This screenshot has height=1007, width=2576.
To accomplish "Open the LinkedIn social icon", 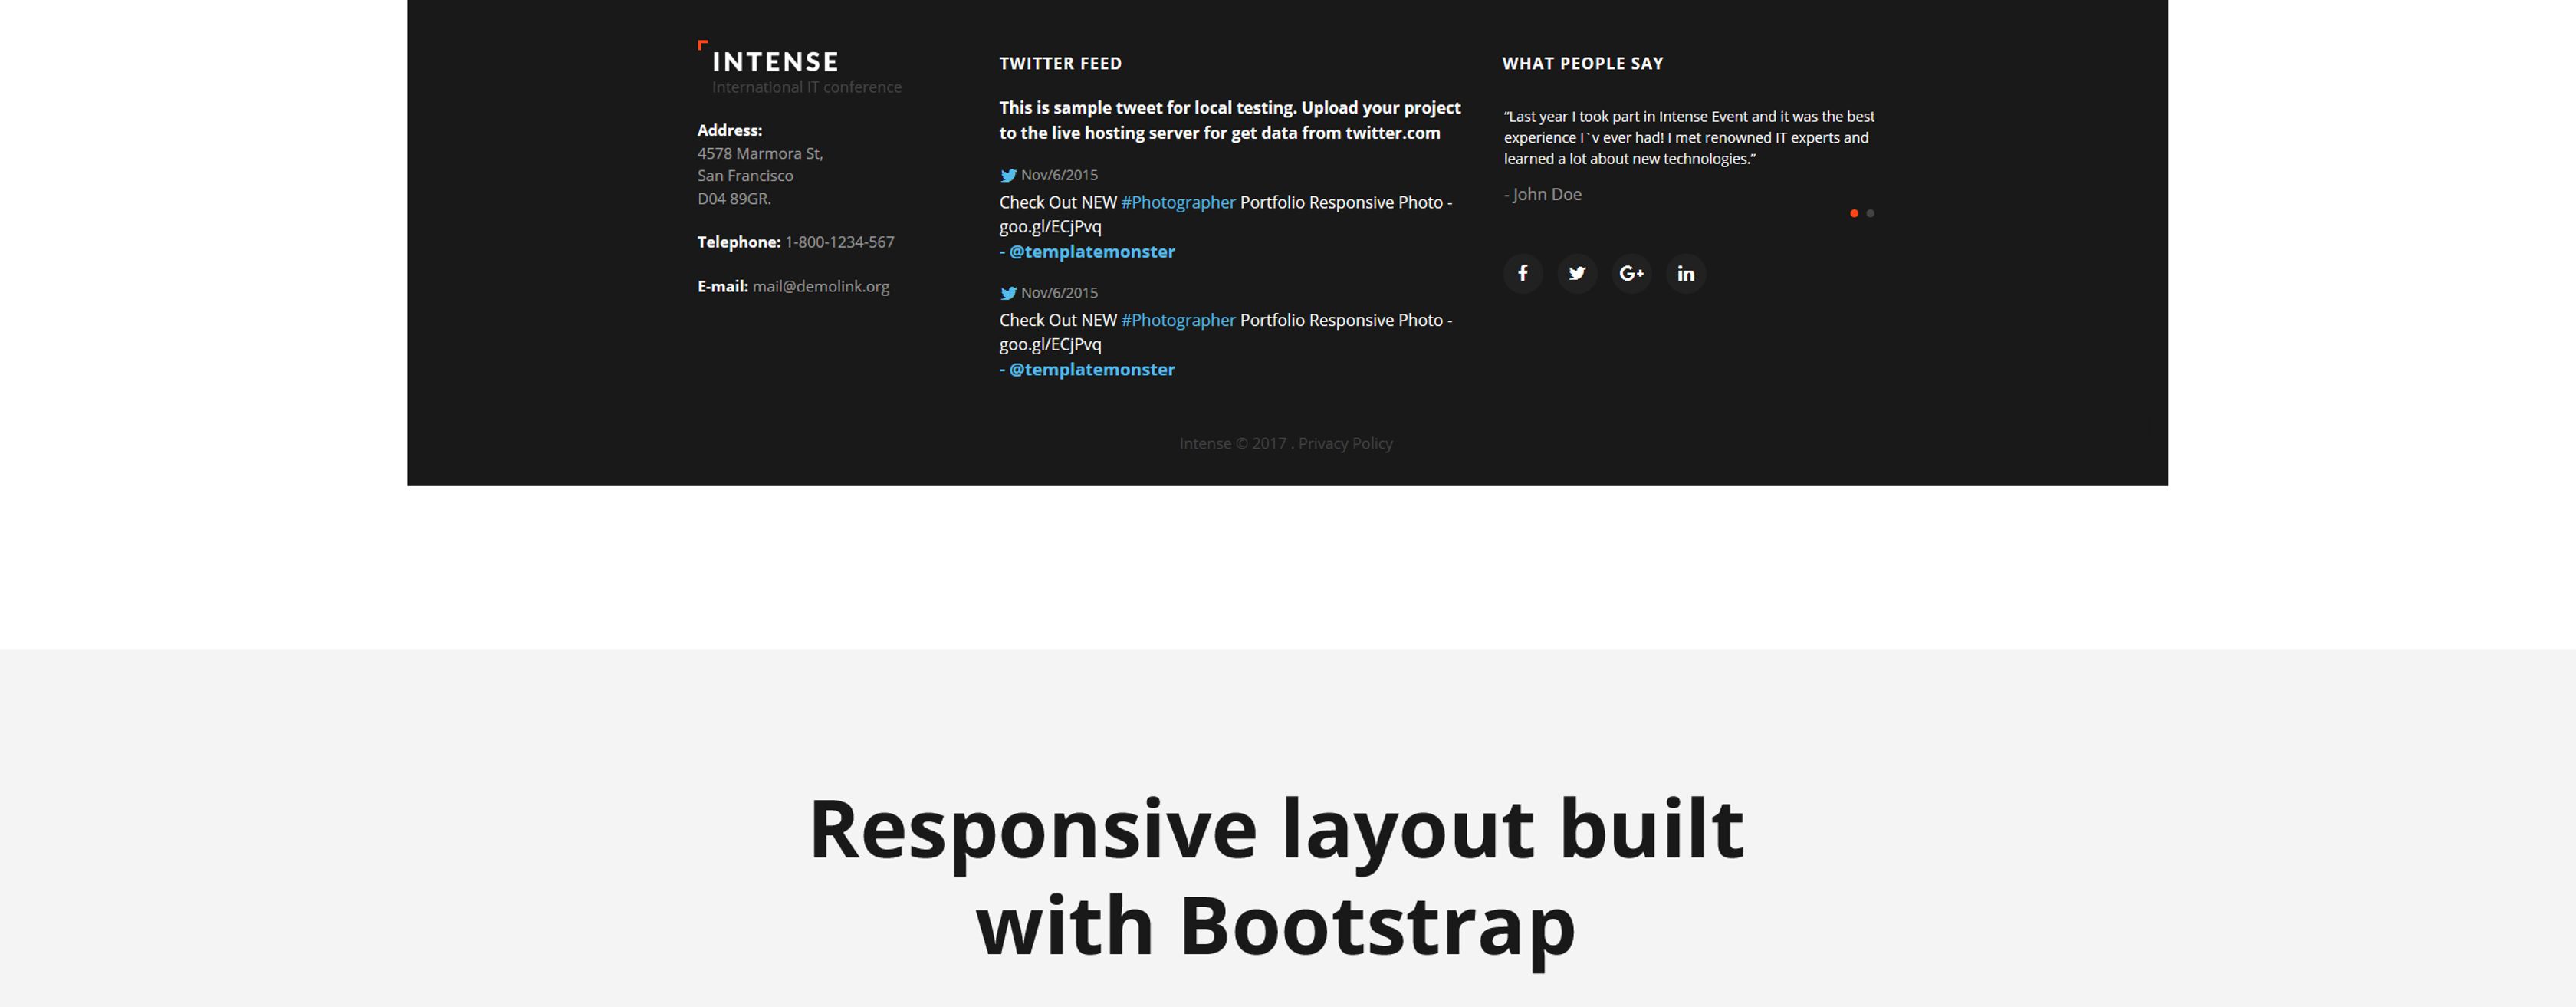I will [1685, 273].
